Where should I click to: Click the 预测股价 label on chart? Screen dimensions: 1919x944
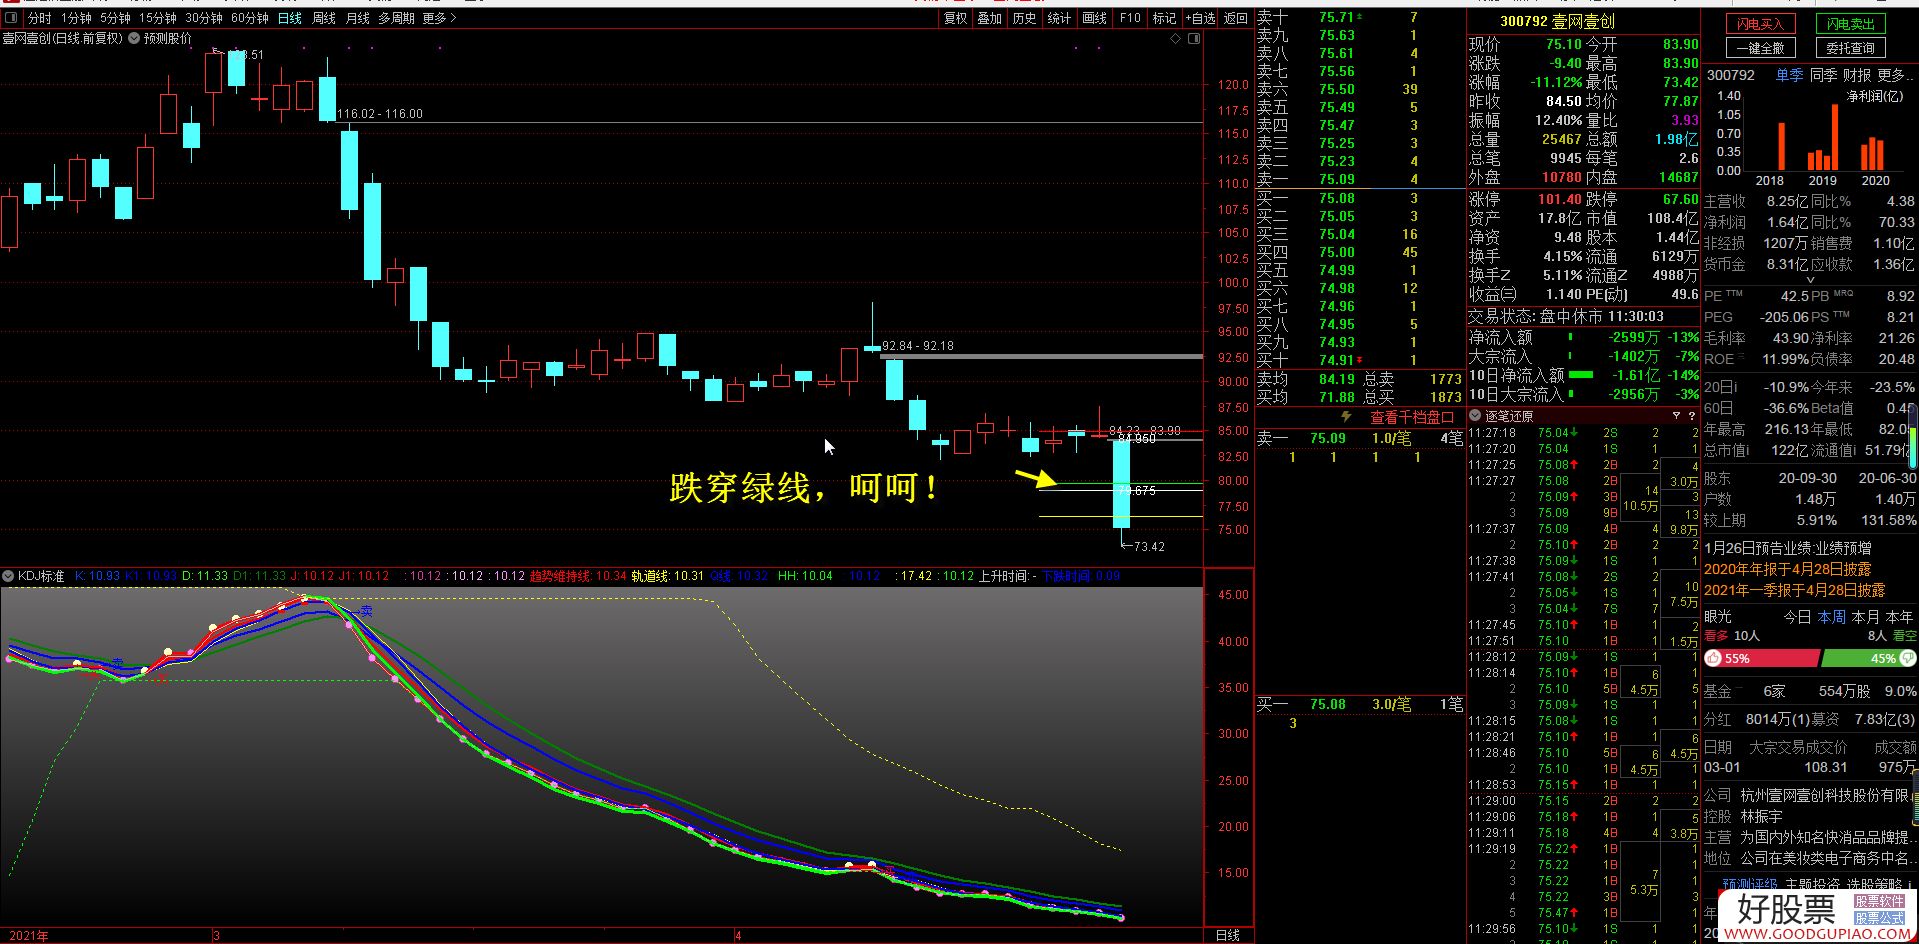point(167,38)
